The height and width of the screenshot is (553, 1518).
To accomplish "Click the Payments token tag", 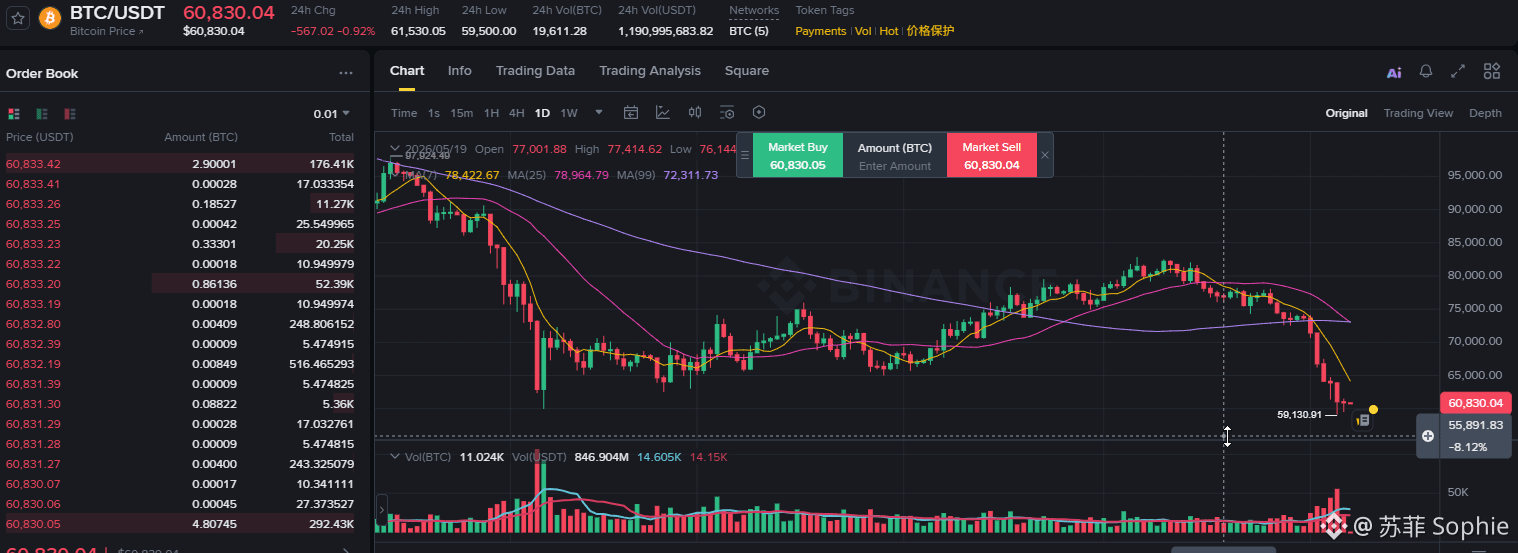I will coord(821,31).
